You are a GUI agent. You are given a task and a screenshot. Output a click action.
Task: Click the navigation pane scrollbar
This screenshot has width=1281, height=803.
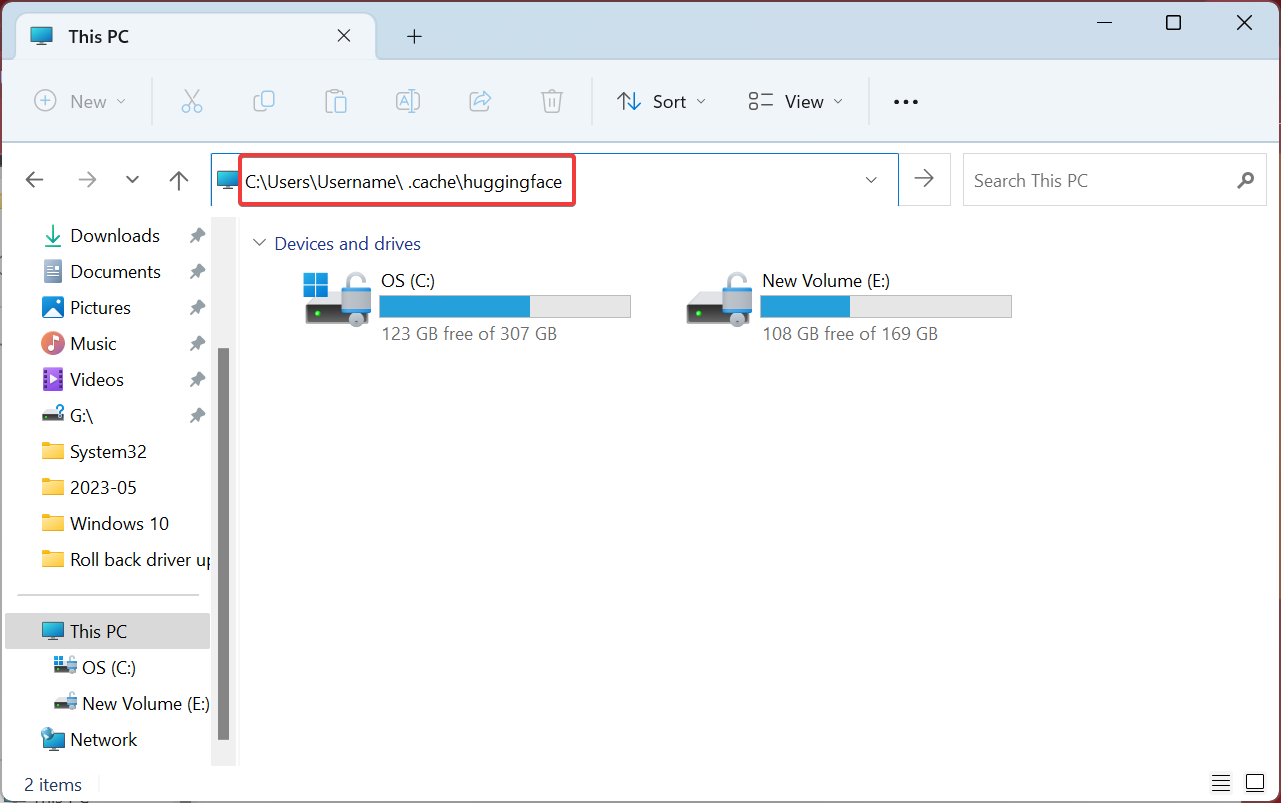[224, 543]
